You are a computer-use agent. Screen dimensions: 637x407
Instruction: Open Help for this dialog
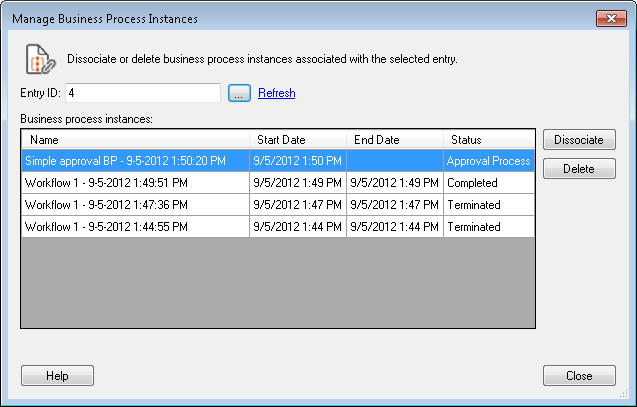57,376
